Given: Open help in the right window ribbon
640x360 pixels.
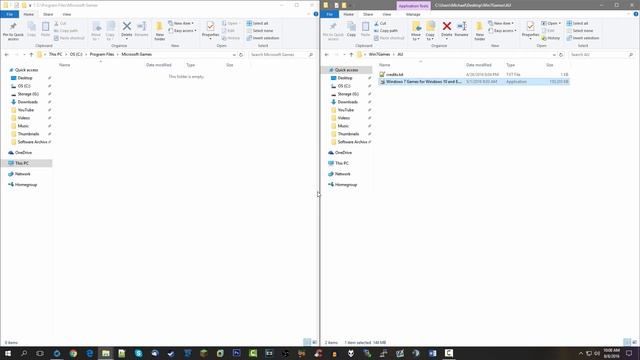Looking at the screenshot, I should point(636,14).
